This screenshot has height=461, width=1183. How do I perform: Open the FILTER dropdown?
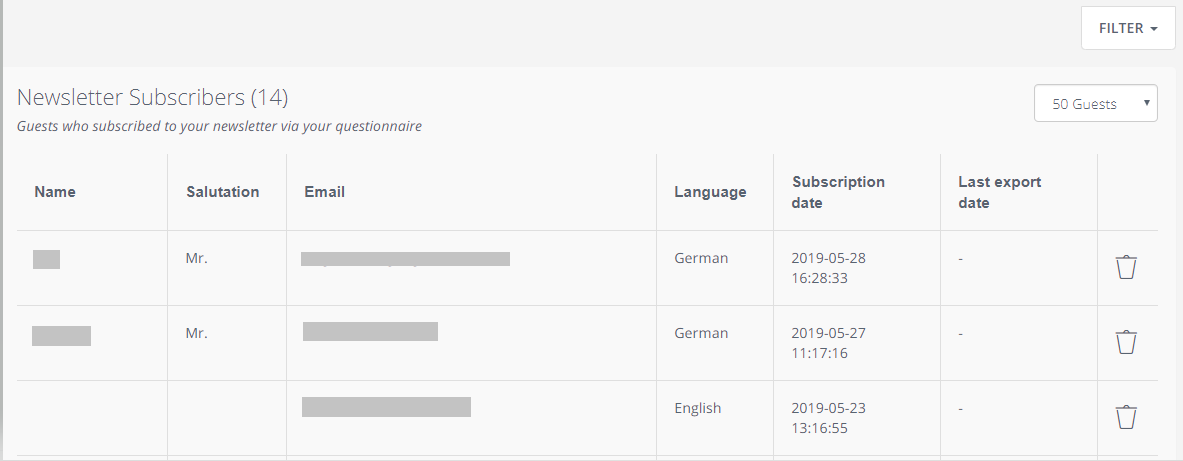point(1128,29)
